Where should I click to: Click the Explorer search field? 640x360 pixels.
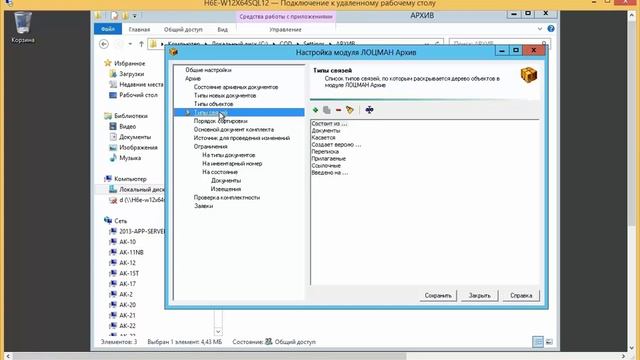[500, 43]
